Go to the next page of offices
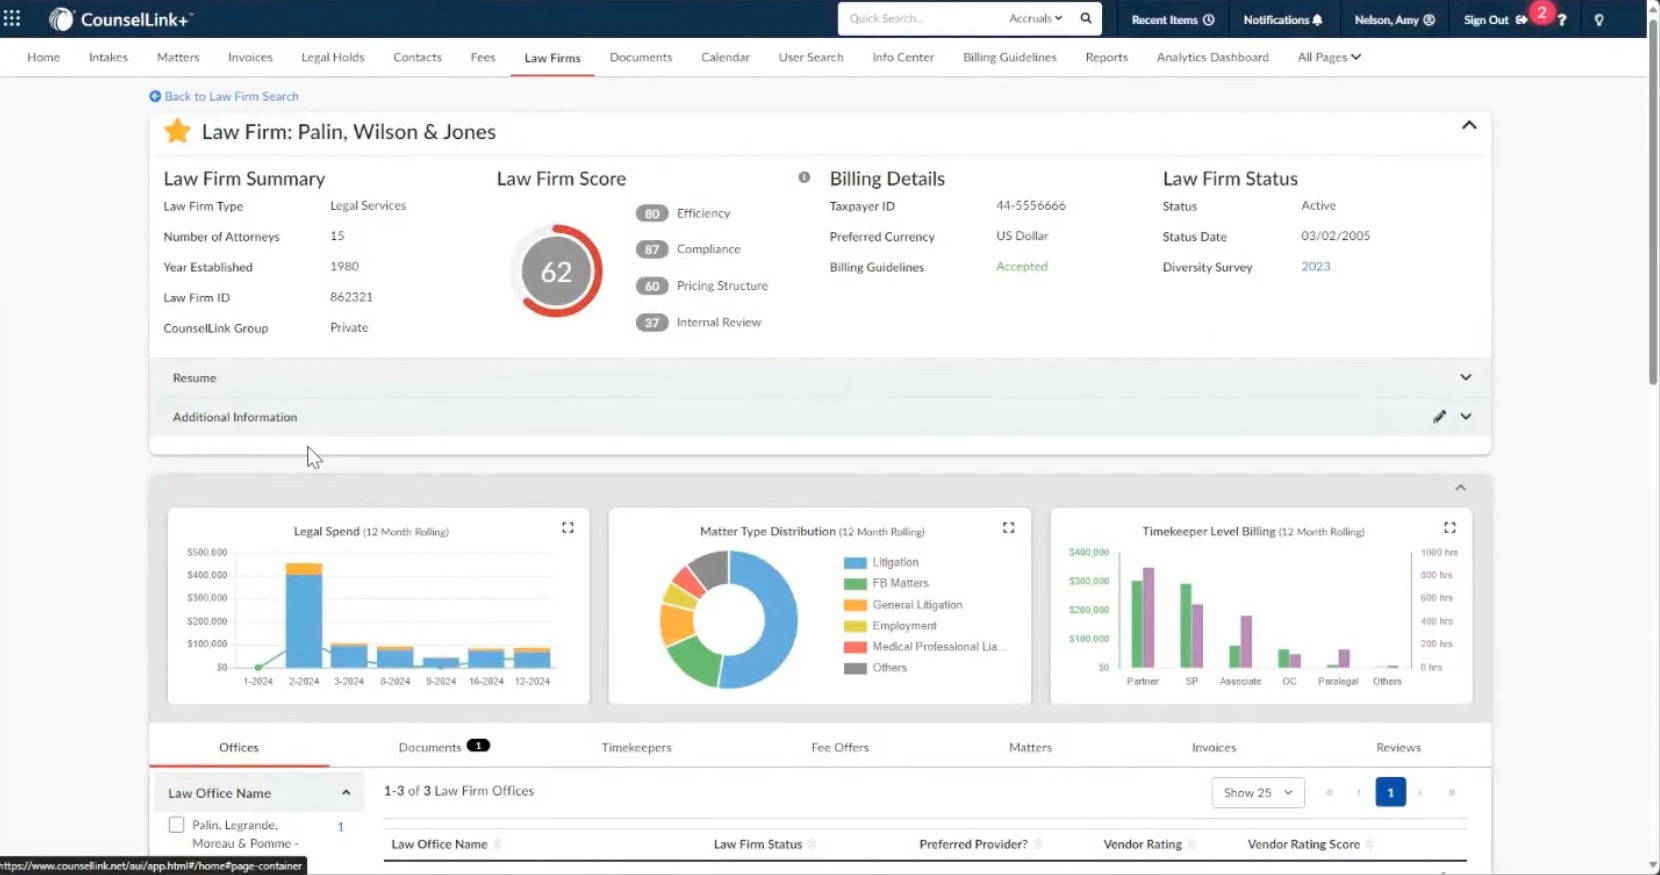The width and height of the screenshot is (1660, 875). (1420, 792)
